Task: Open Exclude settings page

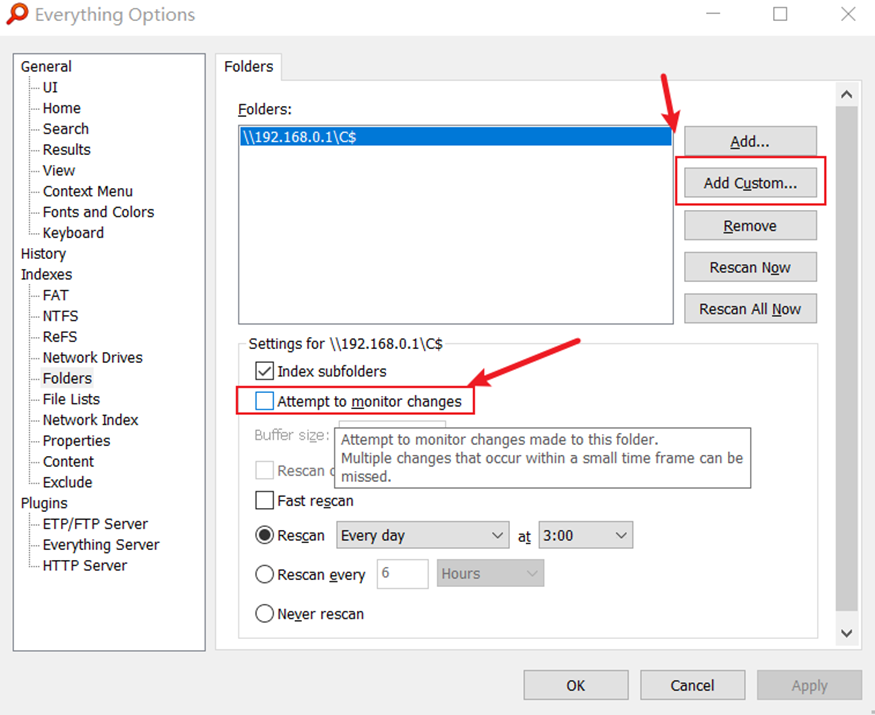Action: pyautogui.click(x=68, y=482)
